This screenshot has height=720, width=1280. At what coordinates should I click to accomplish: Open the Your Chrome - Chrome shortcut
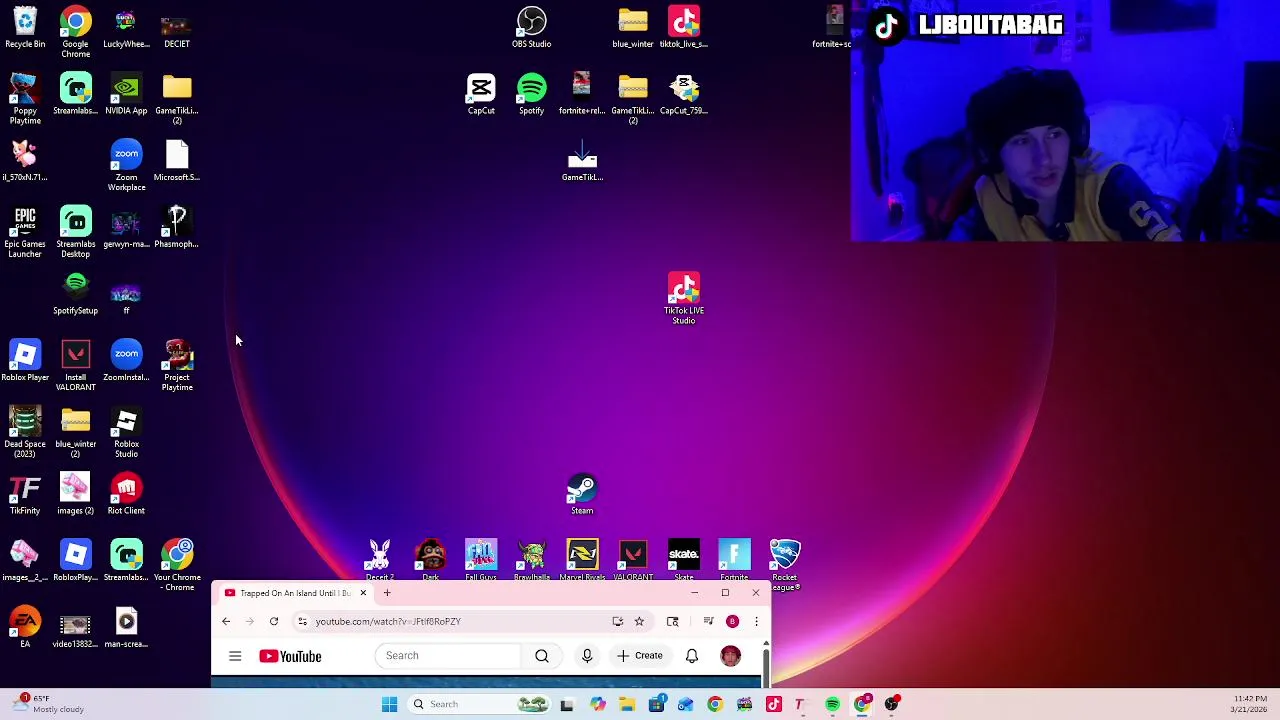177,565
